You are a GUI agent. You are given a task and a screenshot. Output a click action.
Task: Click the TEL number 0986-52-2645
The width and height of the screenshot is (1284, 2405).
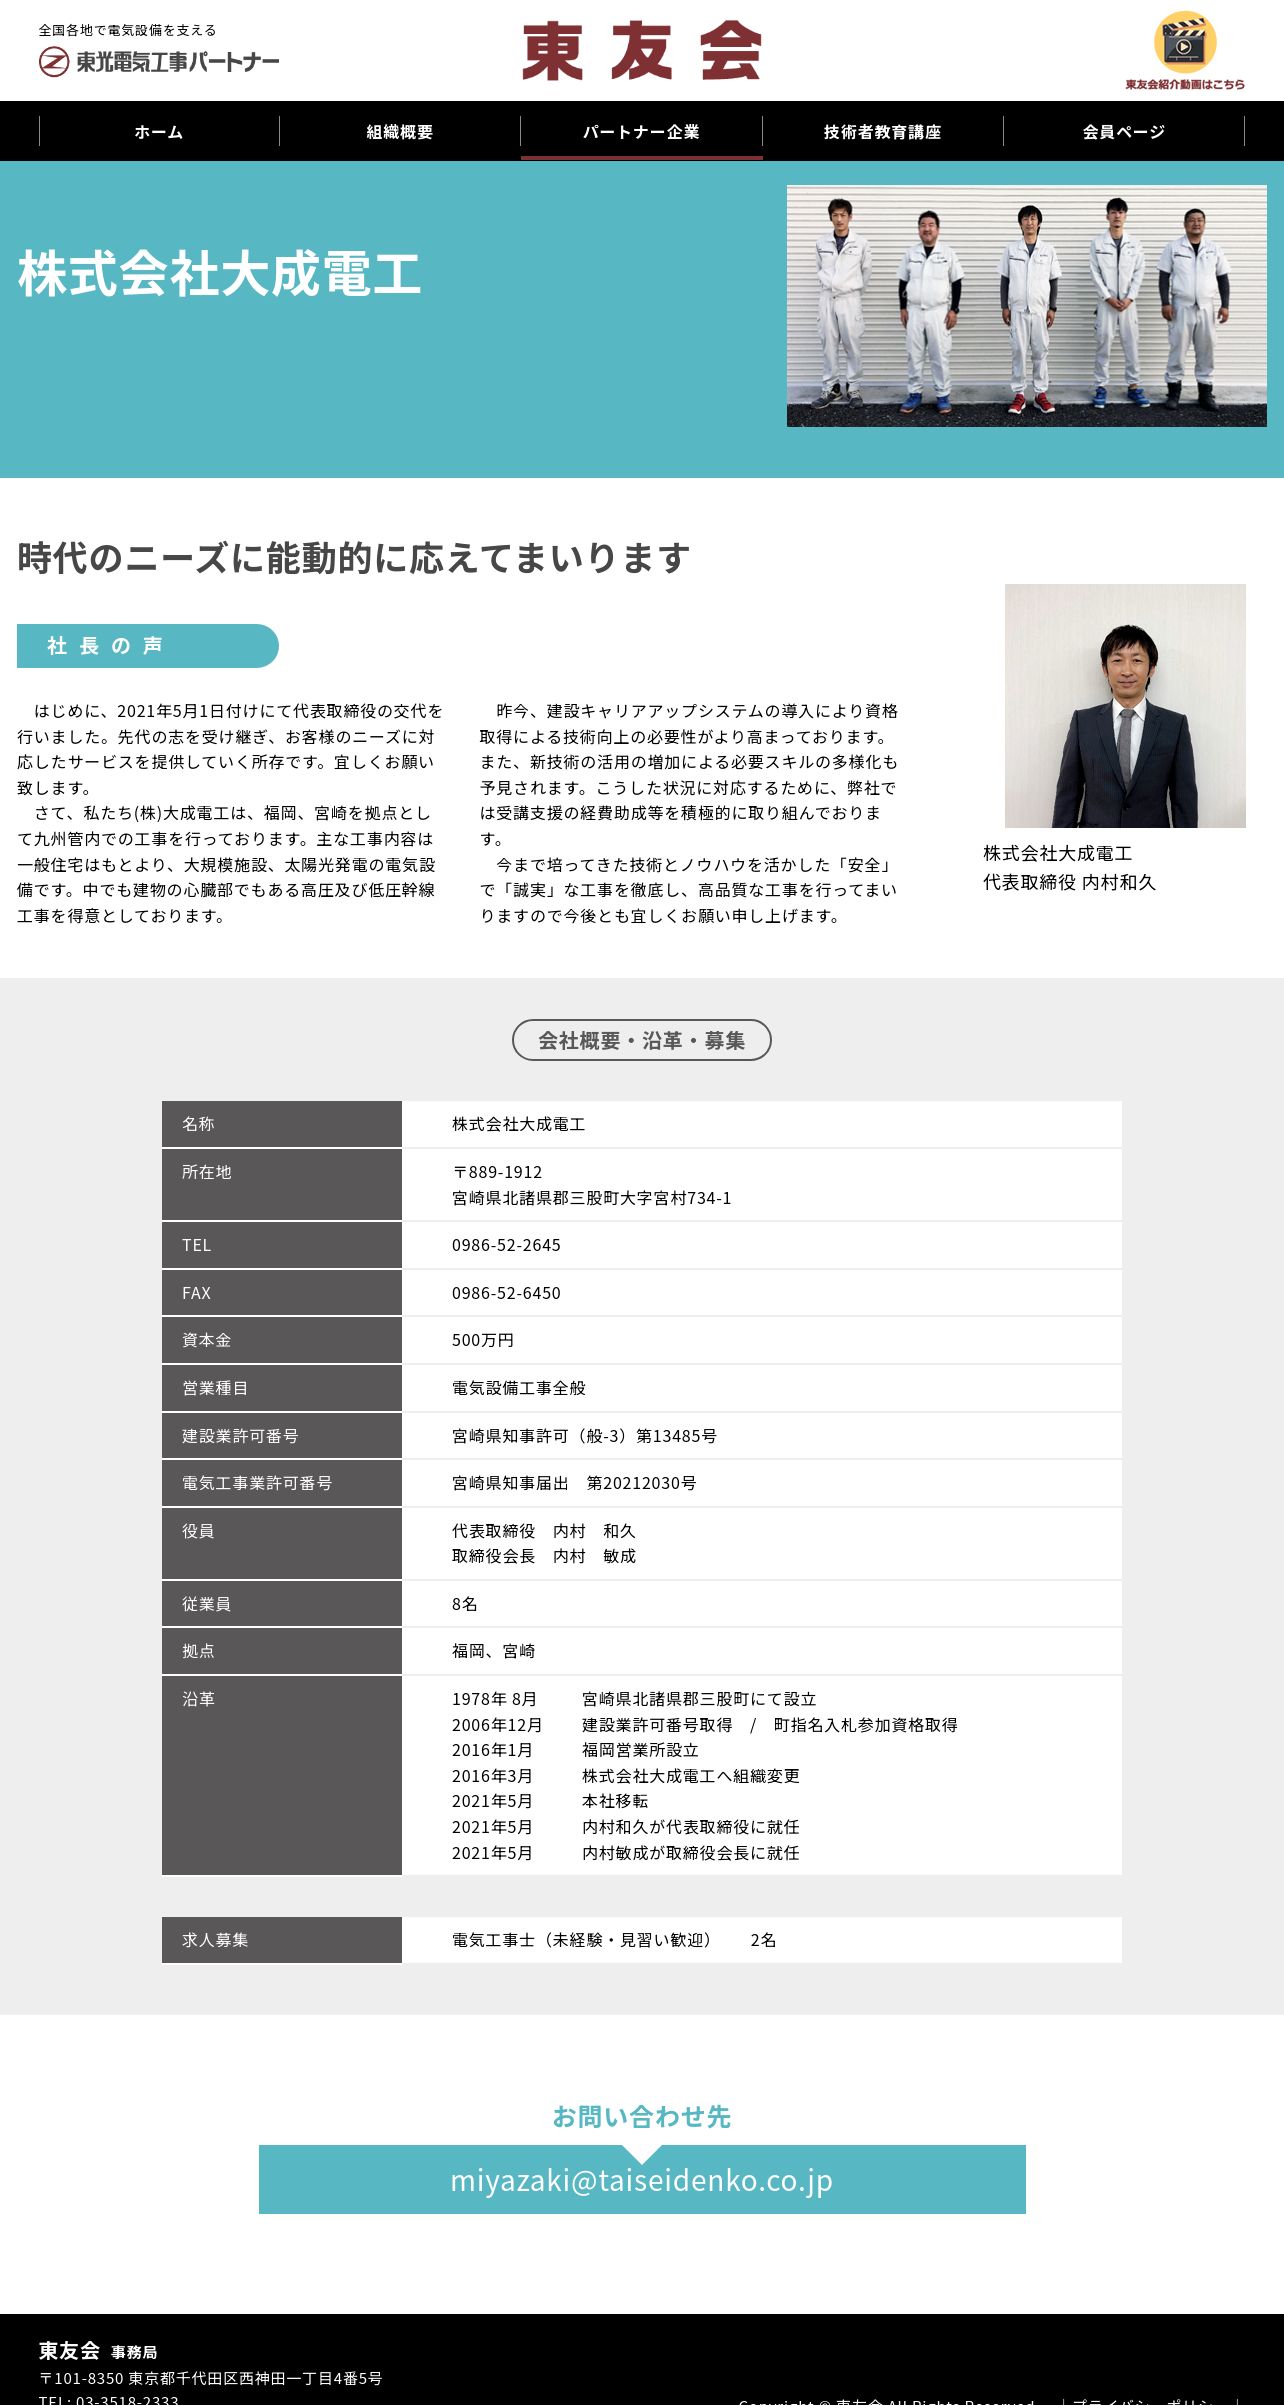pyautogui.click(x=506, y=1245)
